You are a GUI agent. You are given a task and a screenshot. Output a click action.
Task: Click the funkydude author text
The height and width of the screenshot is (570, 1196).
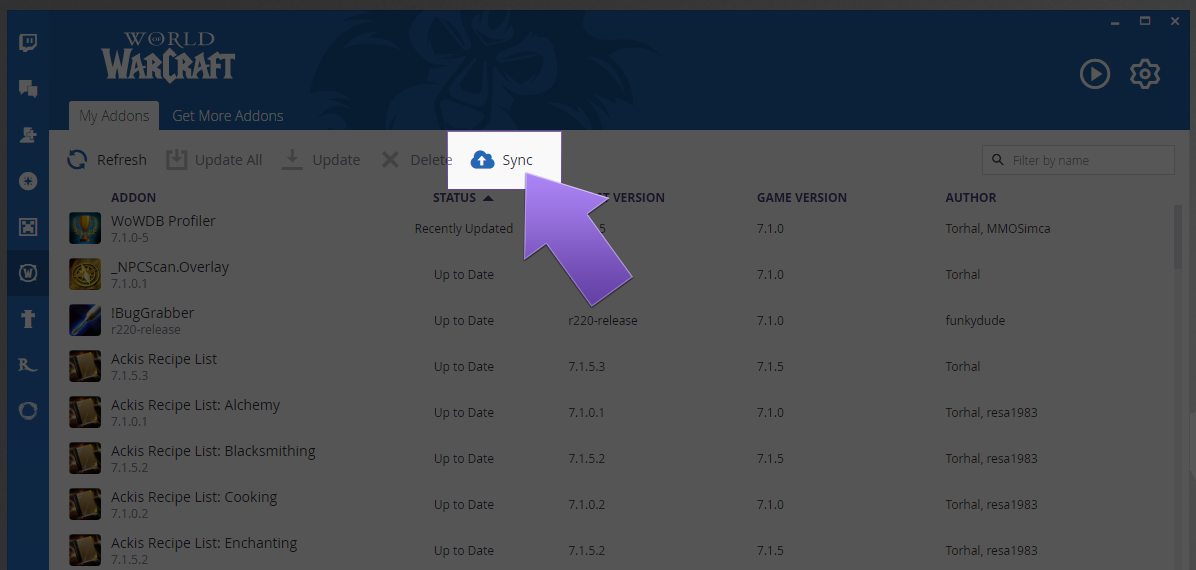(x=975, y=320)
